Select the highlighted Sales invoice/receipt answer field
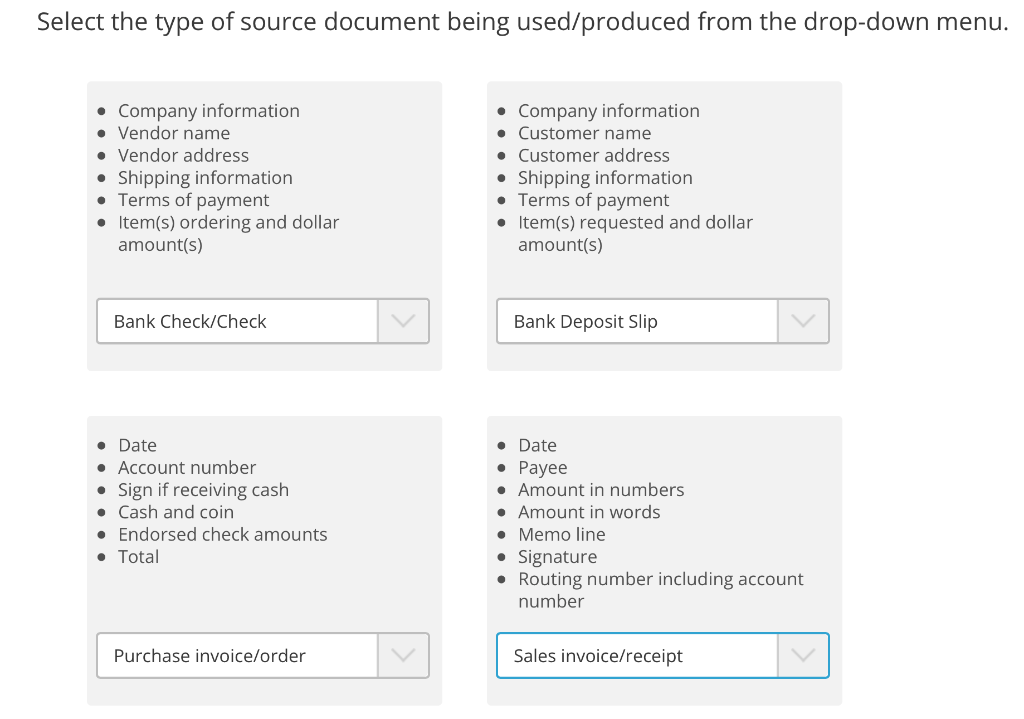Screen dimensions: 1024x719 (x=637, y=655)
